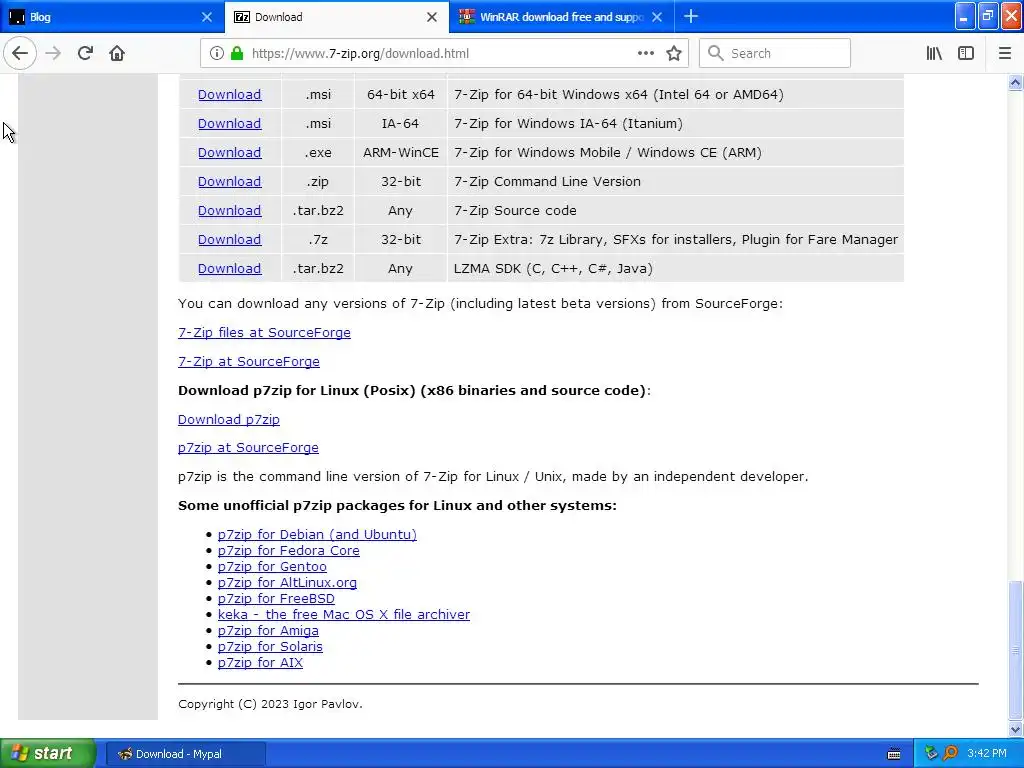The image size is (1024, 768).
Task: Select the 7-Zip Download tab
Action: [336, 17]
